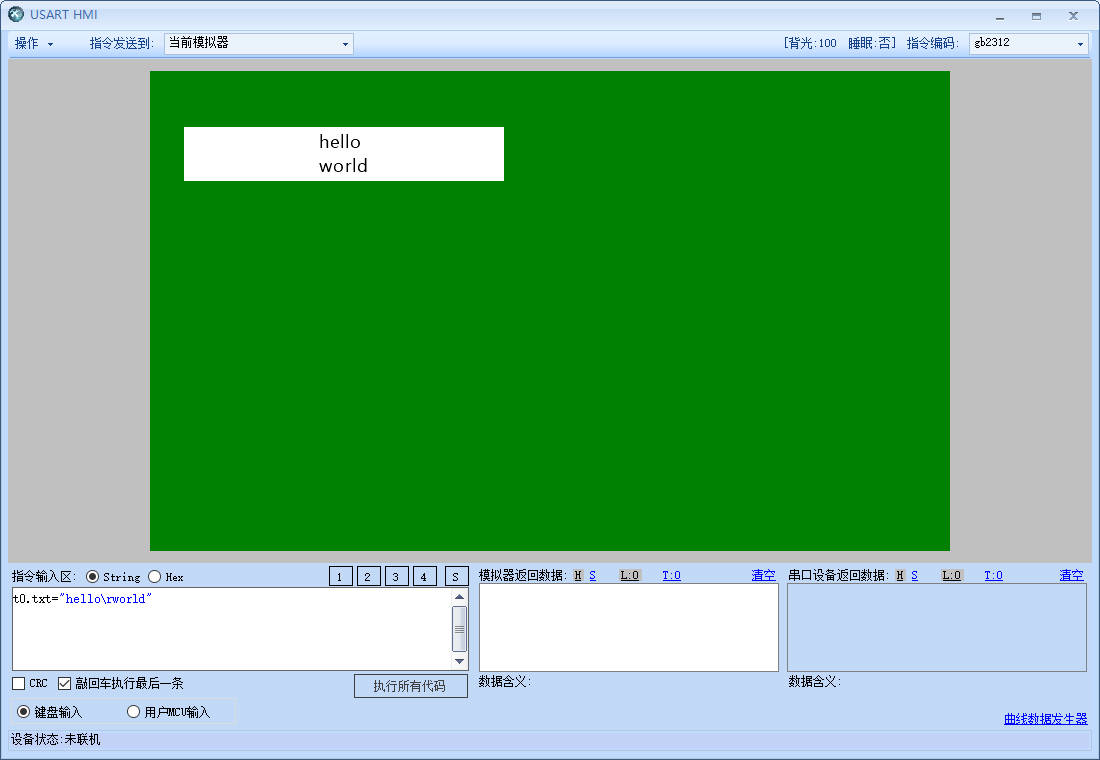The image size is (1100, 760).
Task: Click the hello world text box on simulator
Action: pos(343,154)
